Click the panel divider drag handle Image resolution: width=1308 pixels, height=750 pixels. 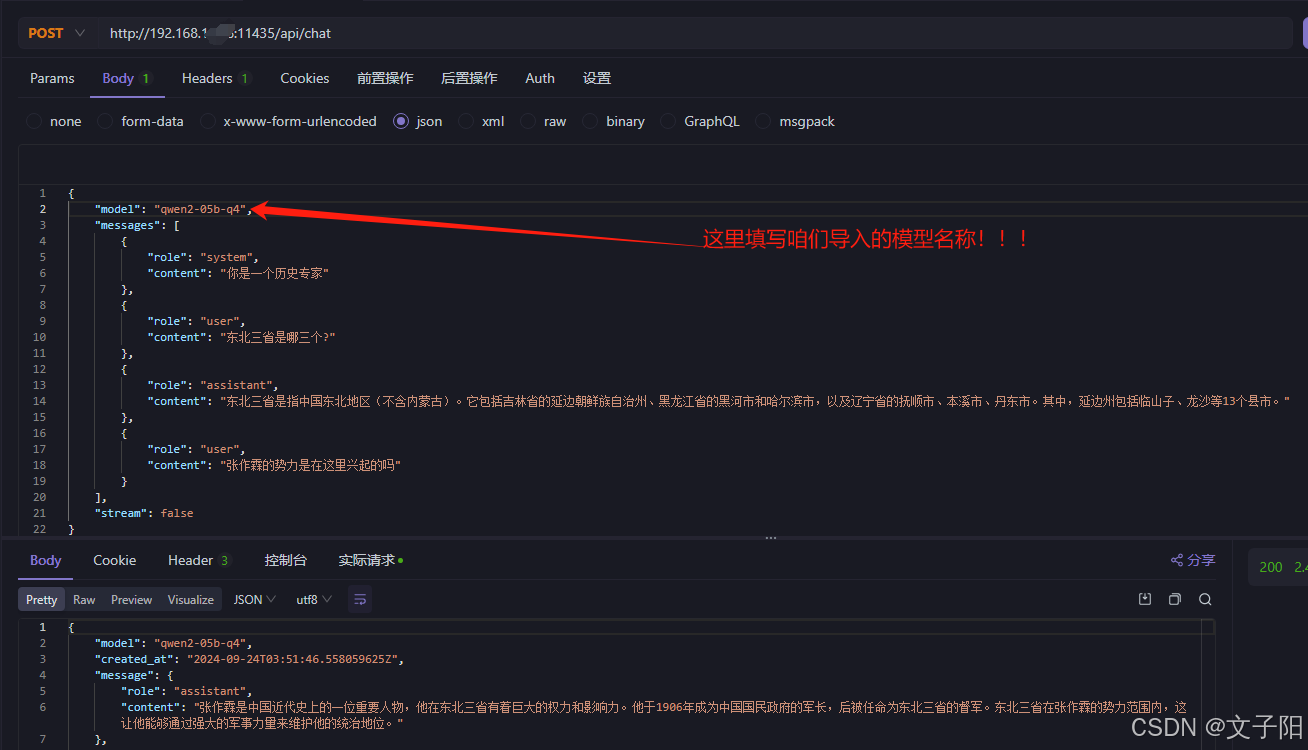coord(770,538)
